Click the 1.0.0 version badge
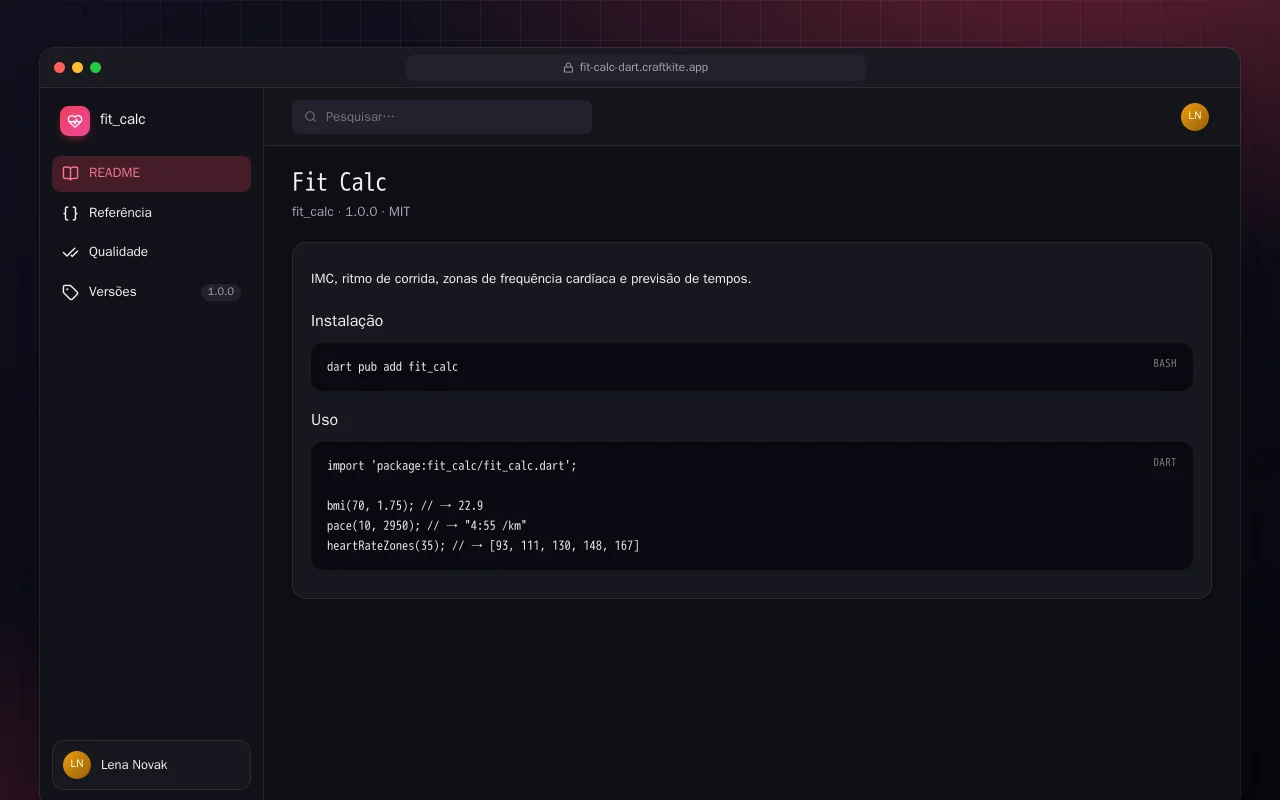 coord(220,292)
